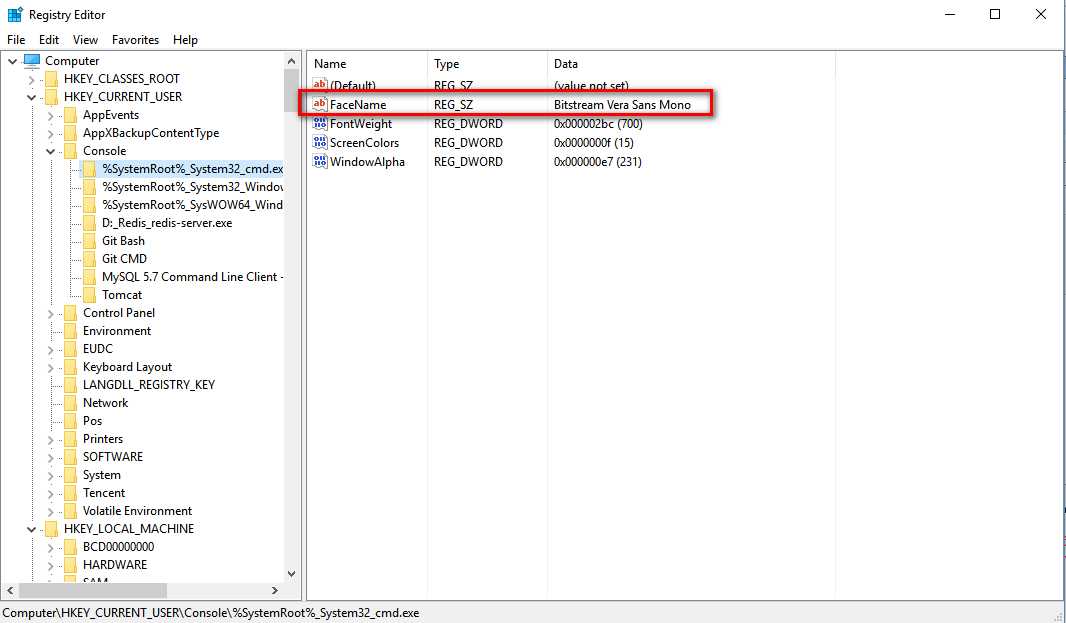Select the System key

coord(101,475)
